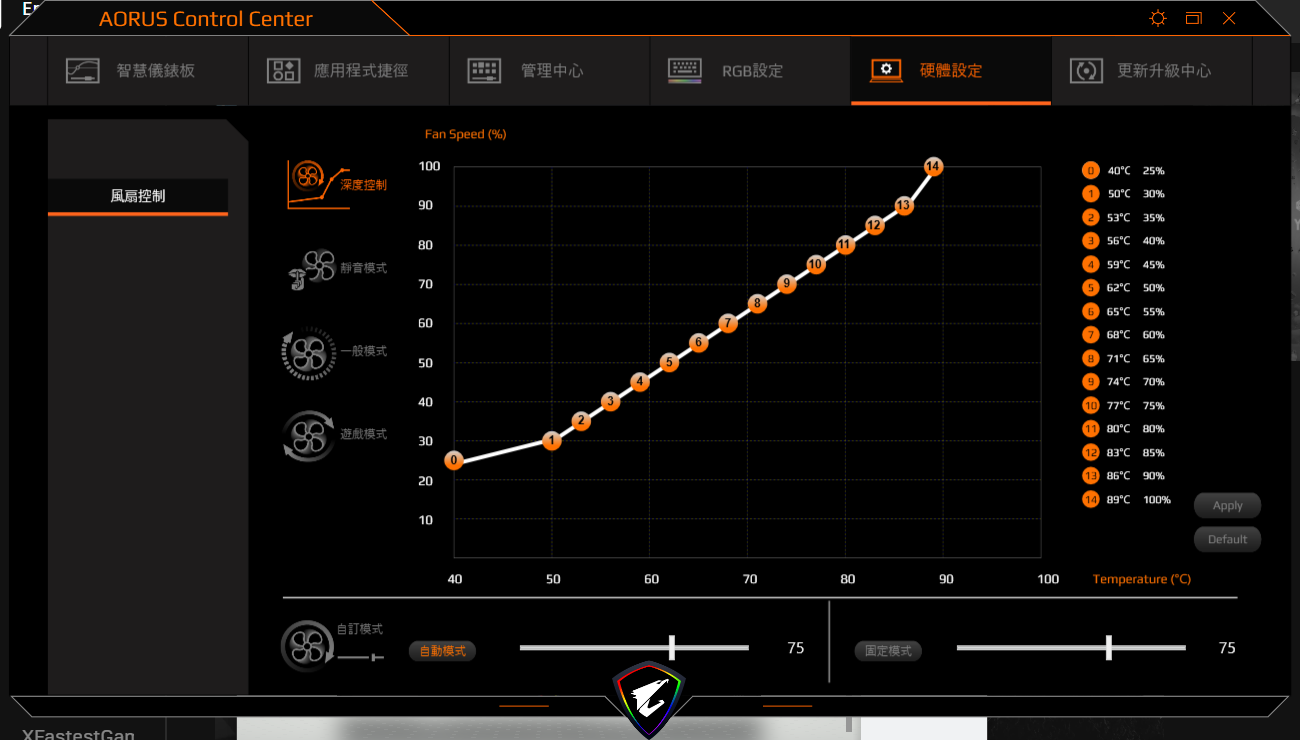Click legend entry 10 with 77°C 75%

point(1124,406)
